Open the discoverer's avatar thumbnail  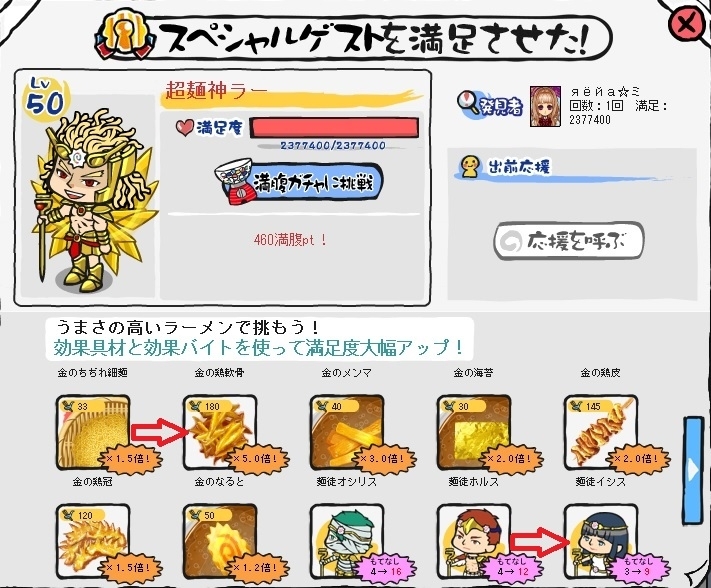click(545, 107)
